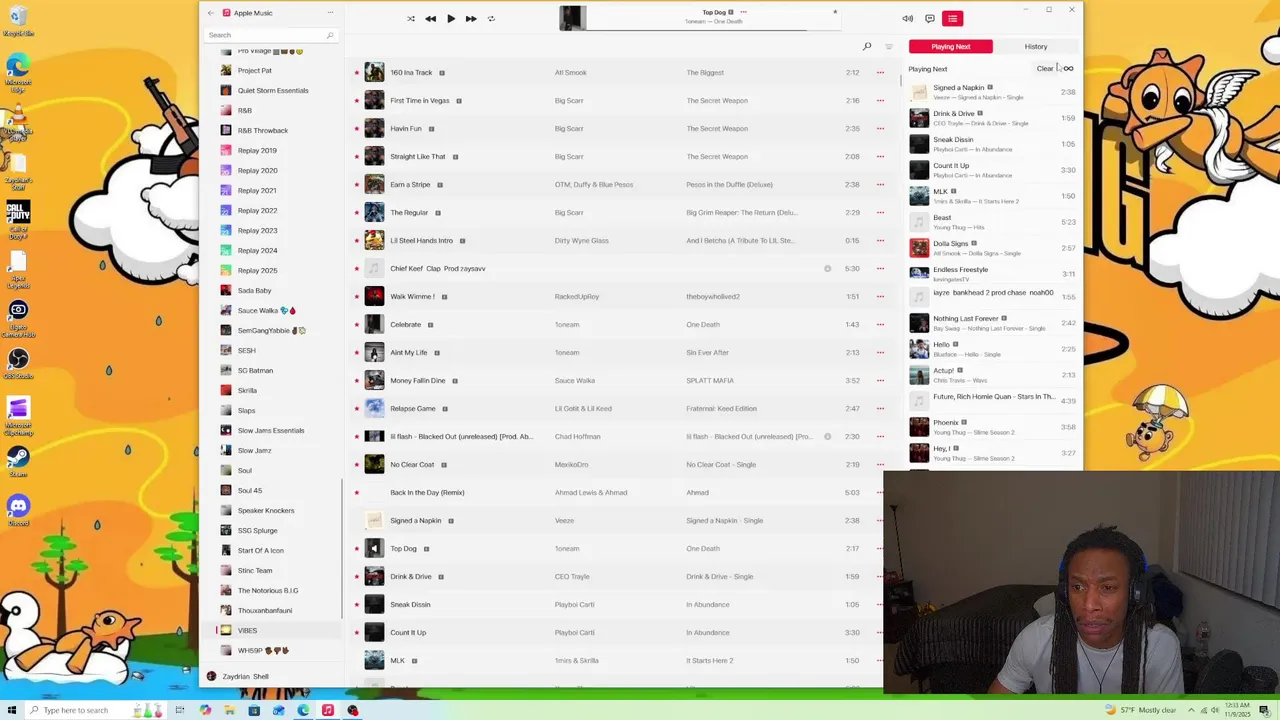
Task: Select Phoenix in Playing Next queue
Action: (993, 427)
